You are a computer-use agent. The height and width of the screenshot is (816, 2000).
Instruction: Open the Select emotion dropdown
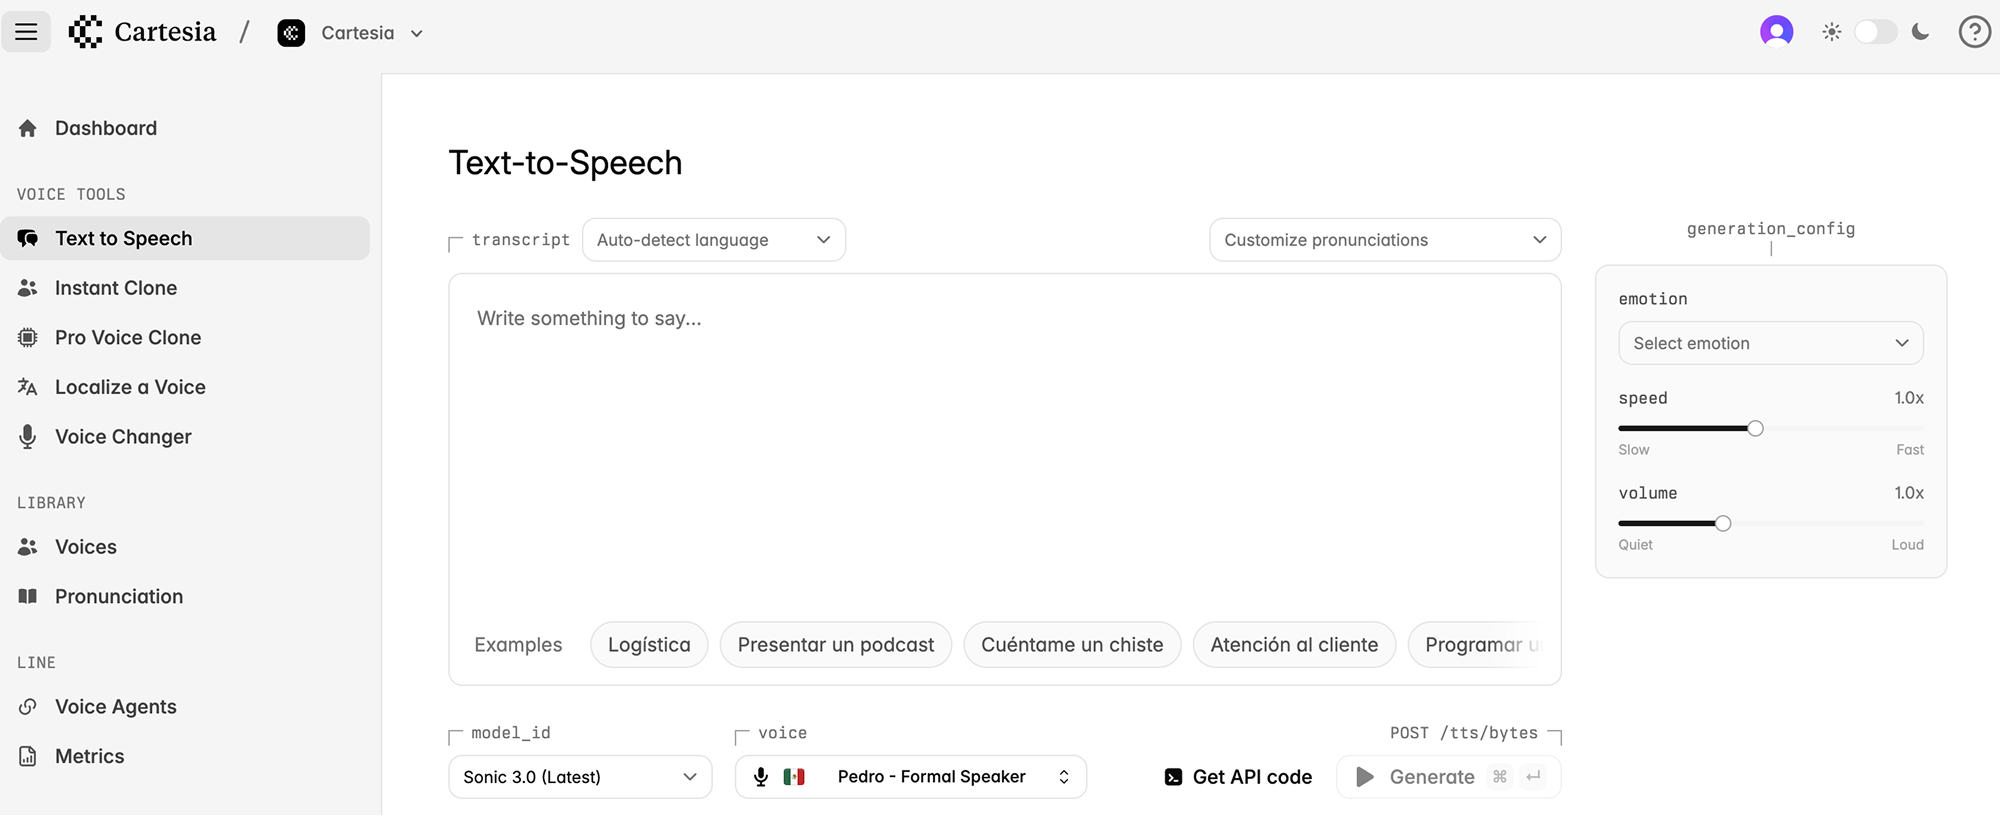pos(1771,343)
